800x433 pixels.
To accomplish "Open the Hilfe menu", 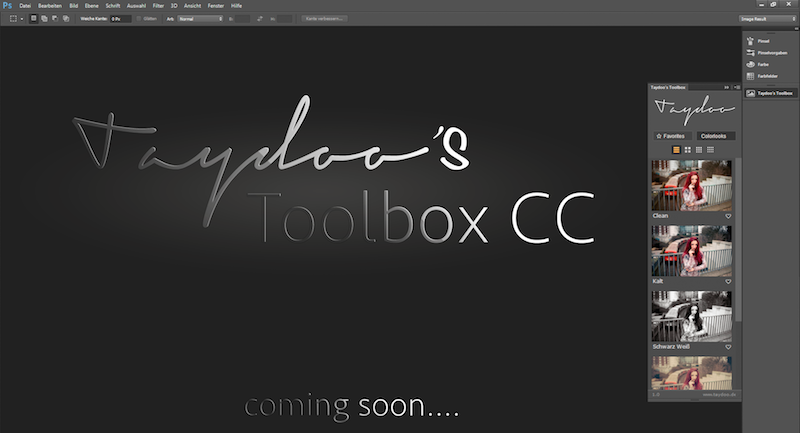I will [236, 6].
